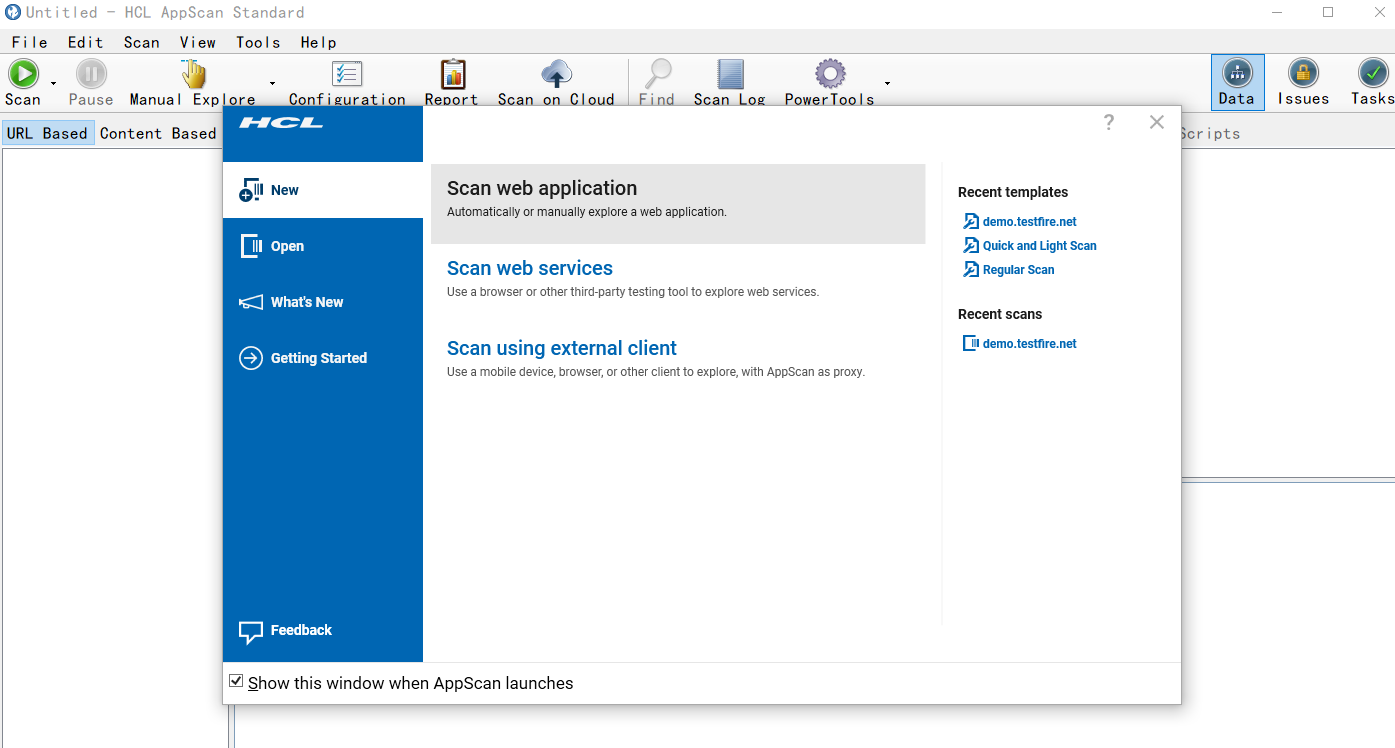
Task: Close the welcome dialog with X
Action: [x=1157, y=122]
